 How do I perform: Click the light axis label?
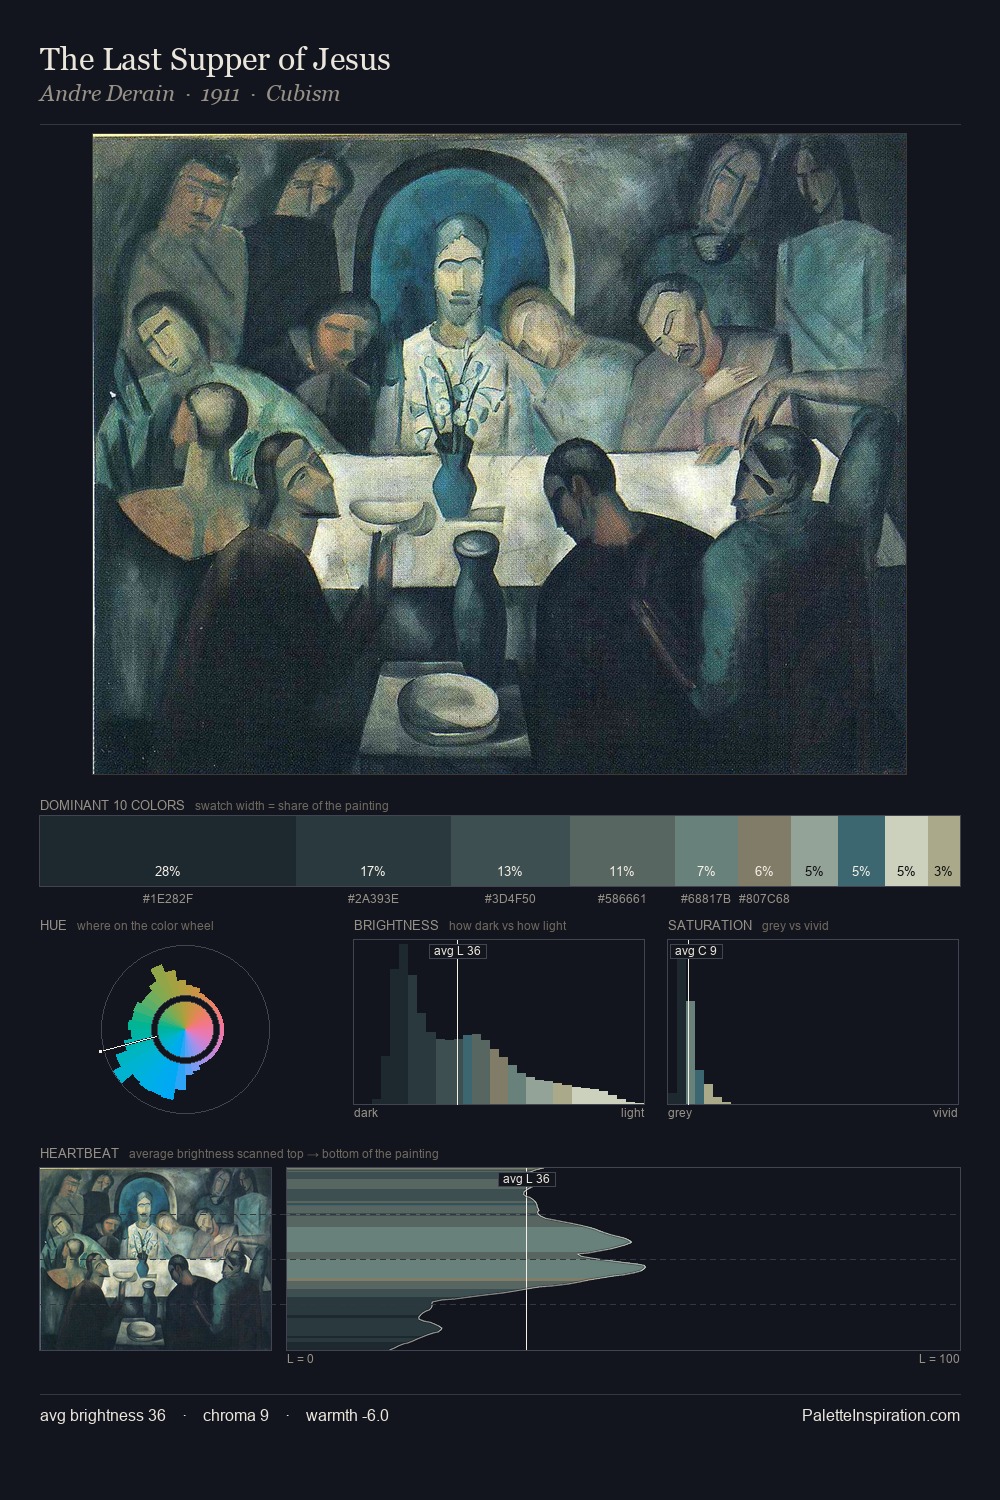(632, 1113)
